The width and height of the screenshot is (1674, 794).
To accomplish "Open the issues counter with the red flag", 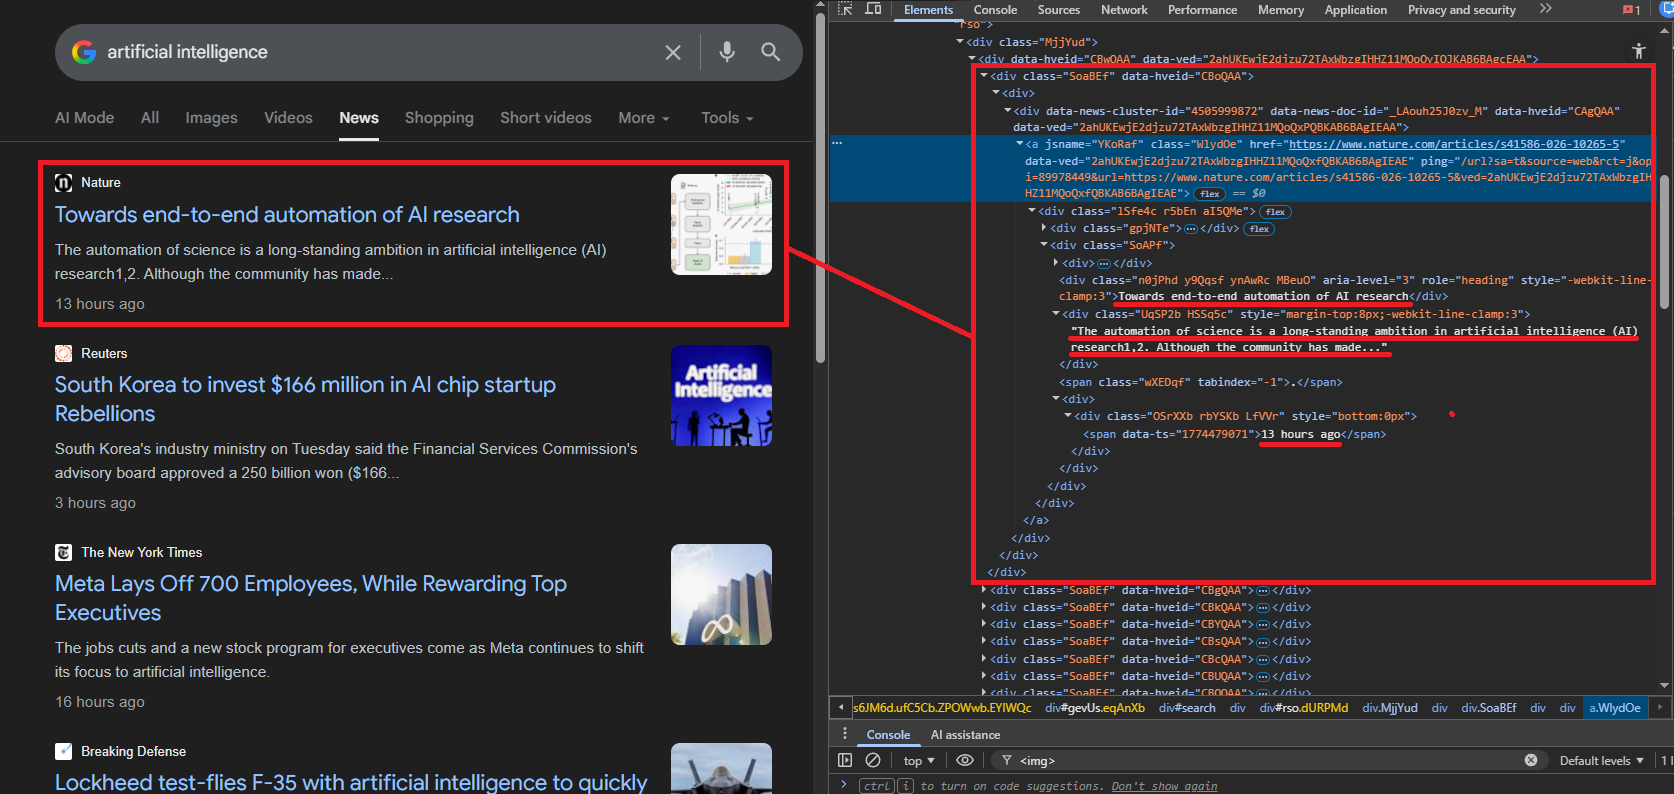I will coord(1631,10).
